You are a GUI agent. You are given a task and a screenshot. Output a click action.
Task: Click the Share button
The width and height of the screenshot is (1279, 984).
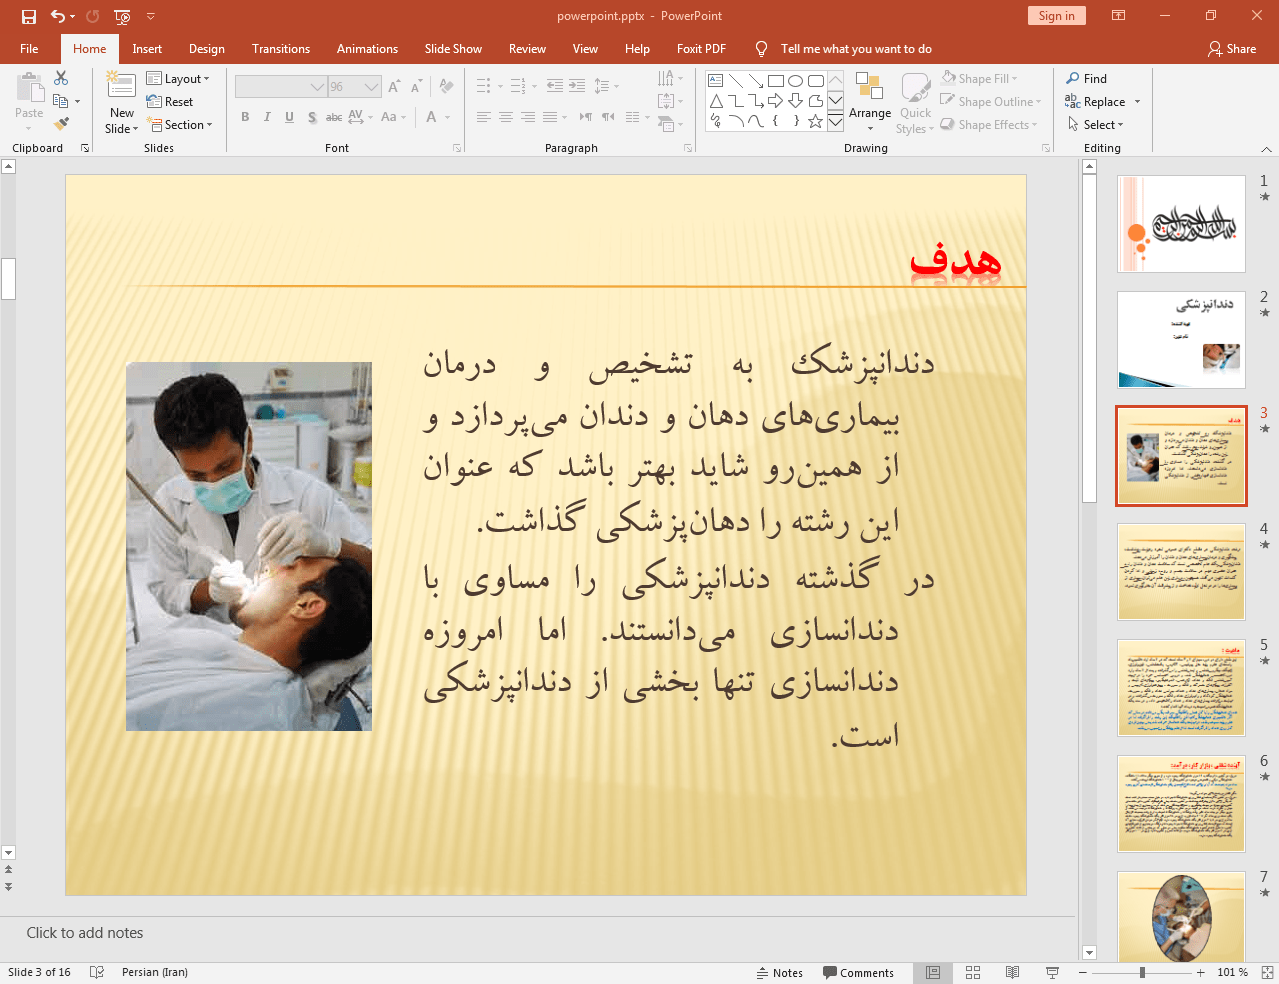click(1232, 48)
